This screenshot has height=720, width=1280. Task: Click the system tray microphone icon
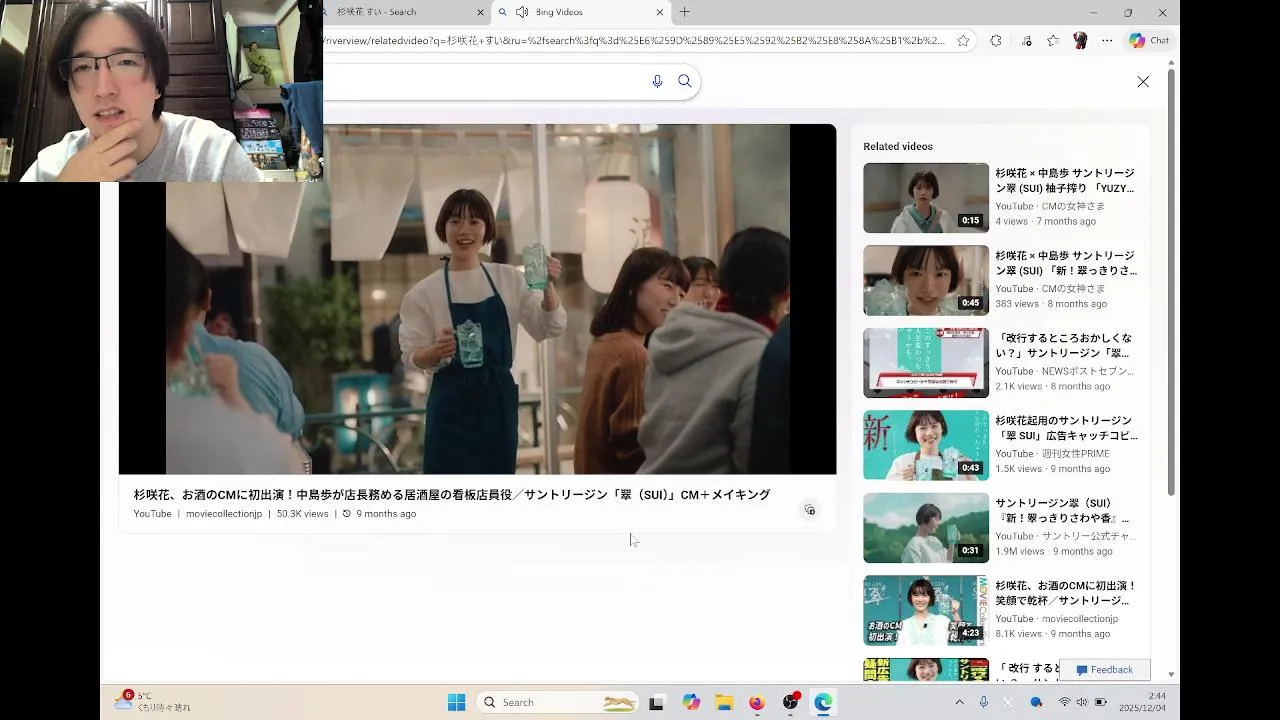pos(984,702)
